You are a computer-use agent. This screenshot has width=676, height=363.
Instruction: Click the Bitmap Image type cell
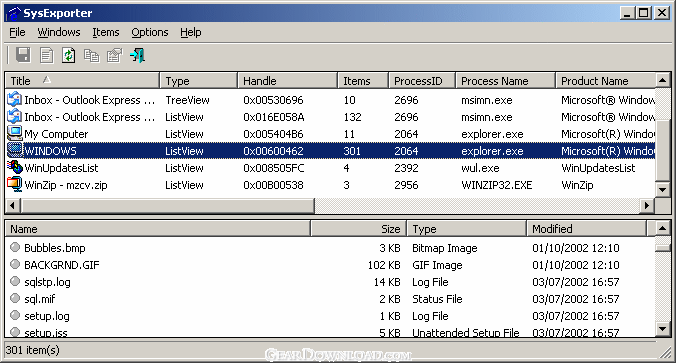tap(444, 248)
